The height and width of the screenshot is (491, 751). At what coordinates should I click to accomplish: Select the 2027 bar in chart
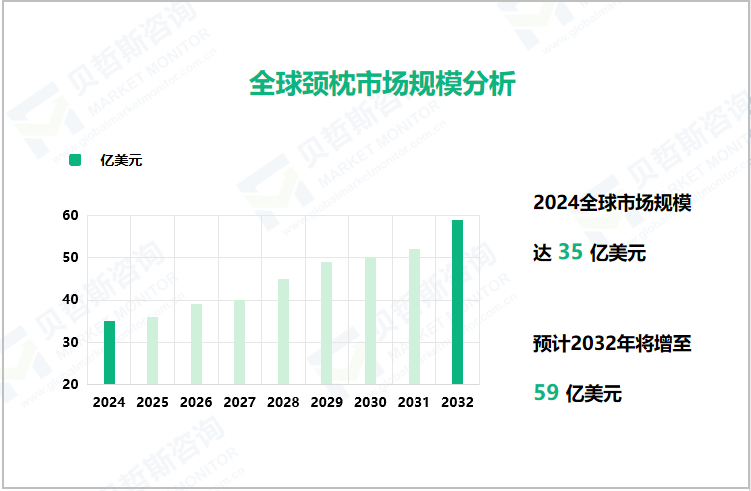pos(239,342)
